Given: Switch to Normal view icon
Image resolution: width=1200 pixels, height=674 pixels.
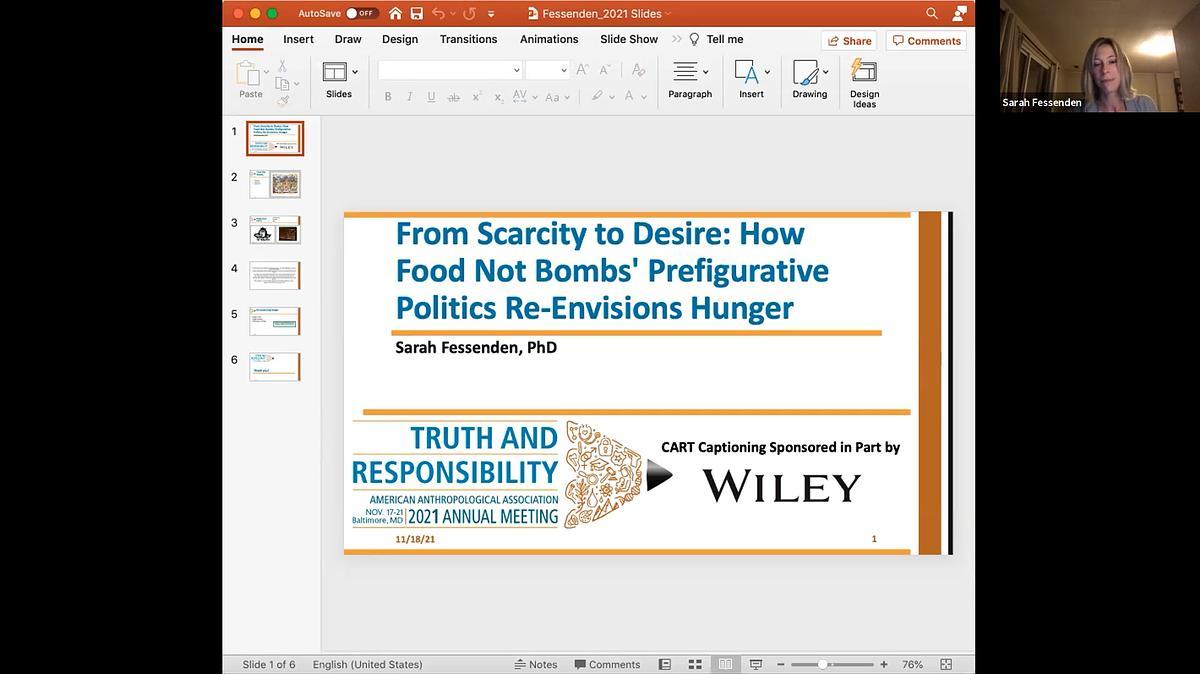Looking at the screenshot, I should click(x=665, y=664).
